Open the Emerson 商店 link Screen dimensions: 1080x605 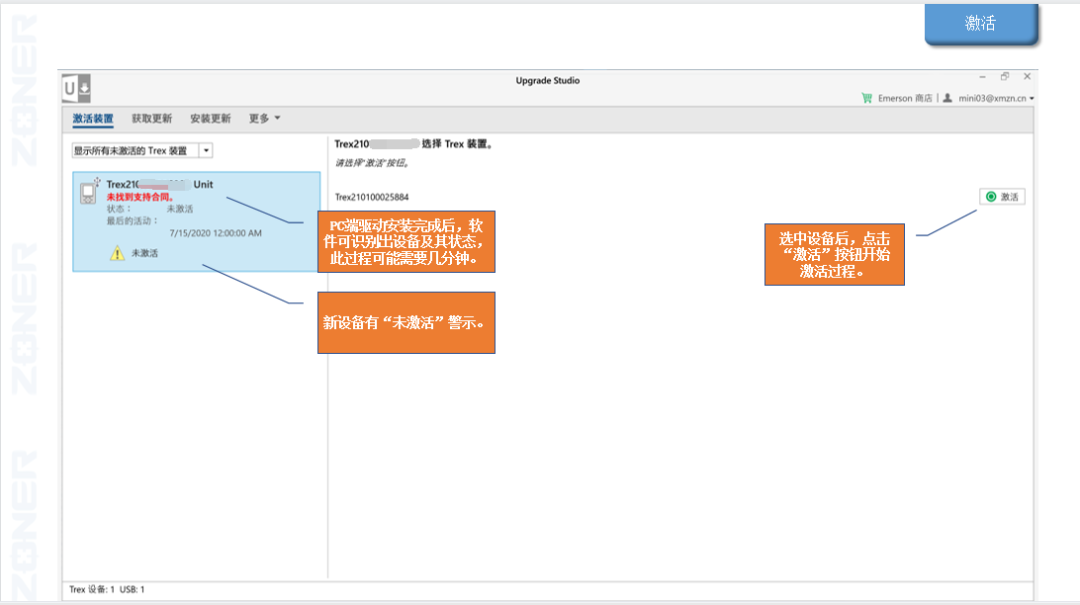[x=904, y=98]
